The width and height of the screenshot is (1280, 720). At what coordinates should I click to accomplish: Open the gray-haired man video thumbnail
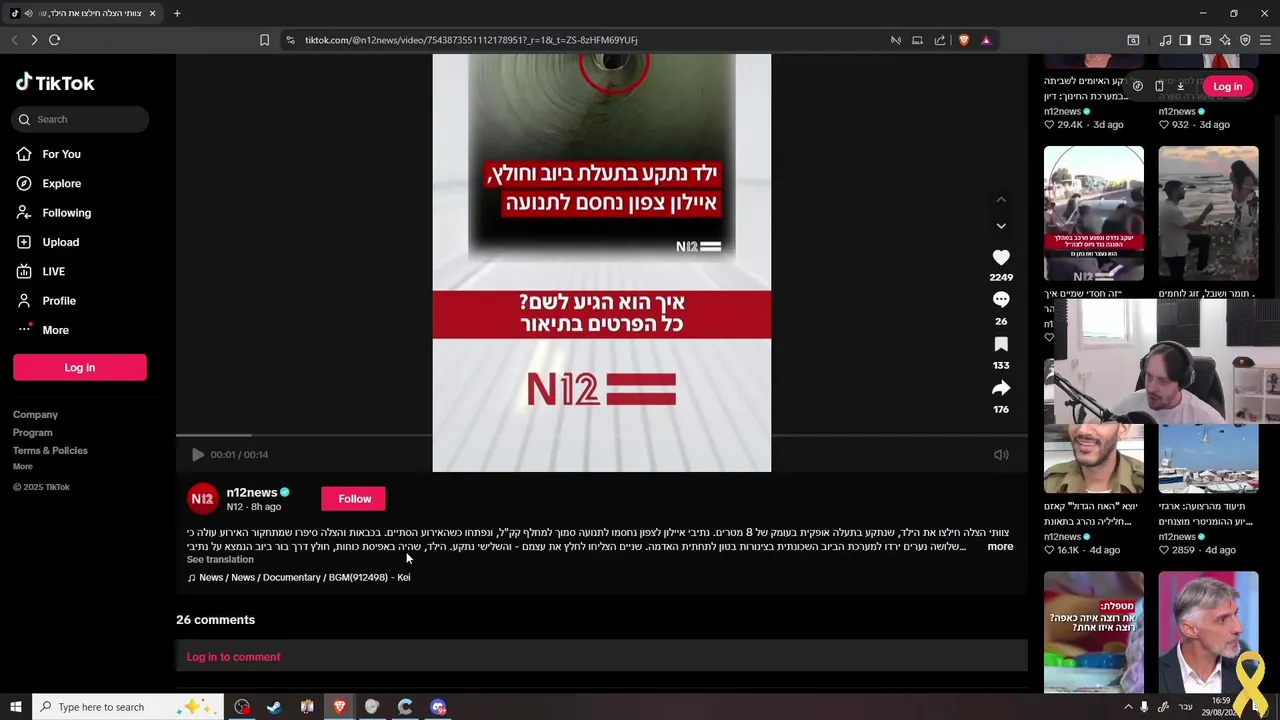tap(1208, 632)
